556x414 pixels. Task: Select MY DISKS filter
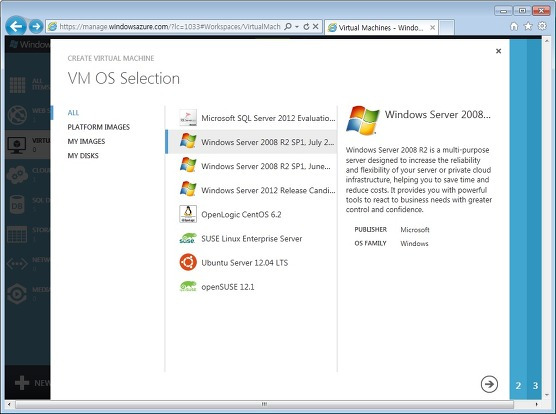(x=83, y=156)
